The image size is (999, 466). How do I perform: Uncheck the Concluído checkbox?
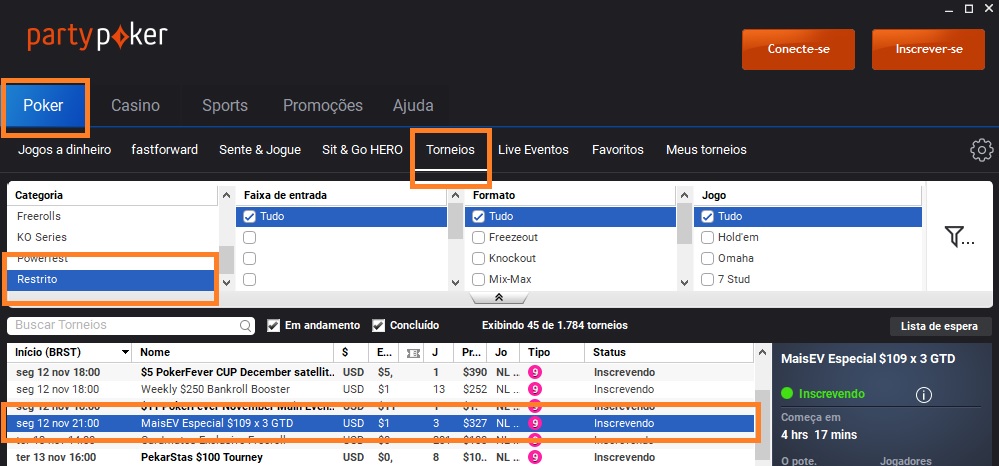click(x=378, y=325)
